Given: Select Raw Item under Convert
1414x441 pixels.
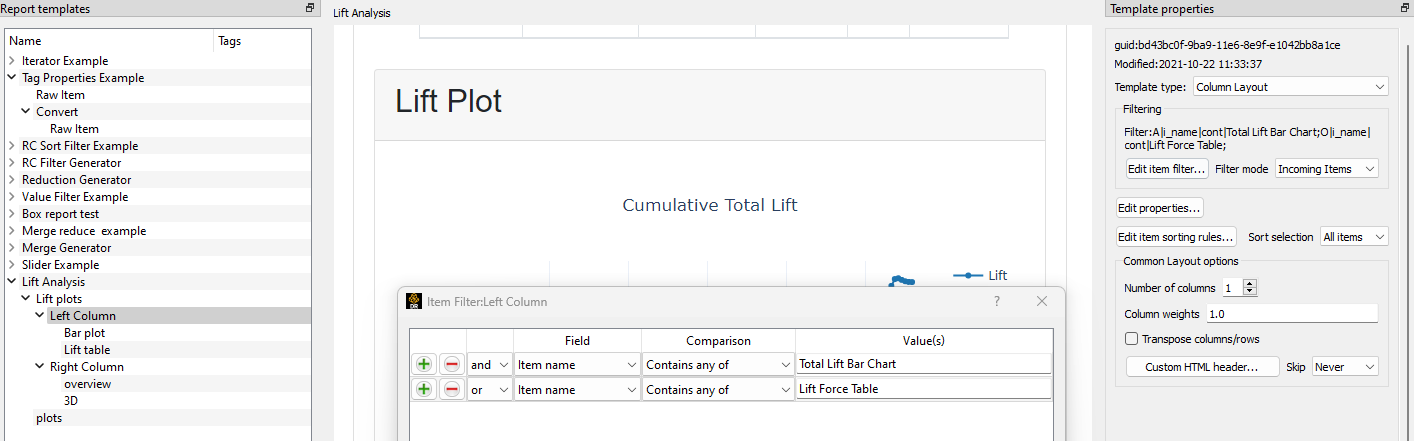Looking at the screenshot, I should pyautogui.click(x=75, y=129).
